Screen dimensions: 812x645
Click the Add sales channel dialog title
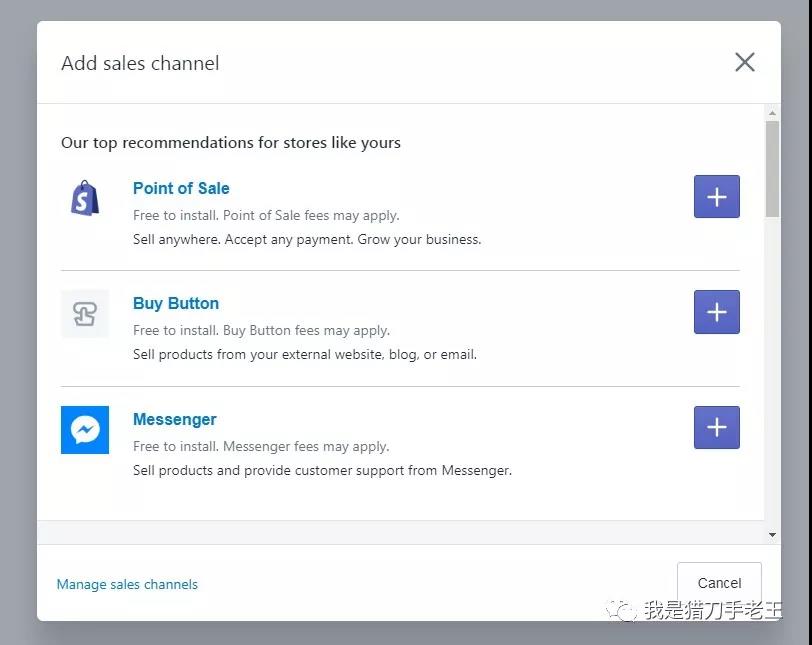(x=140, y=63)
